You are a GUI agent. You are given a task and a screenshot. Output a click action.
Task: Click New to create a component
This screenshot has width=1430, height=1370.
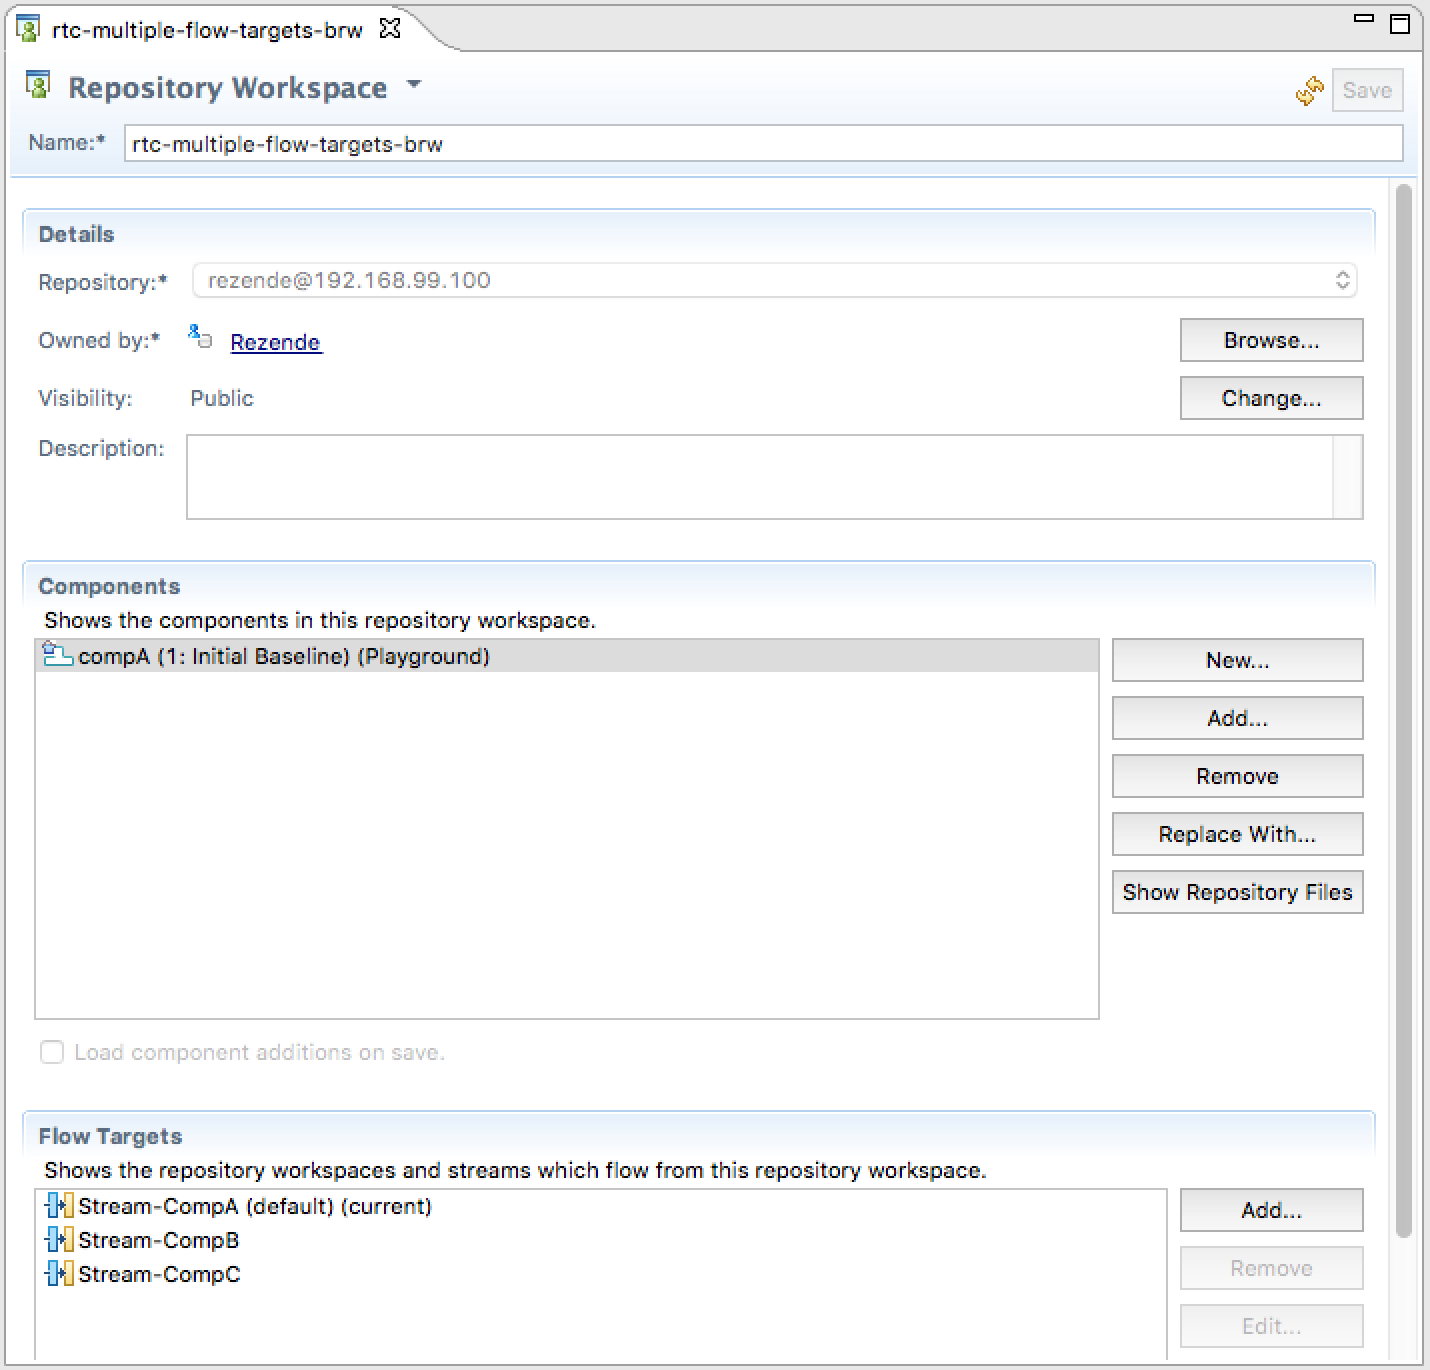(1237, 661)
